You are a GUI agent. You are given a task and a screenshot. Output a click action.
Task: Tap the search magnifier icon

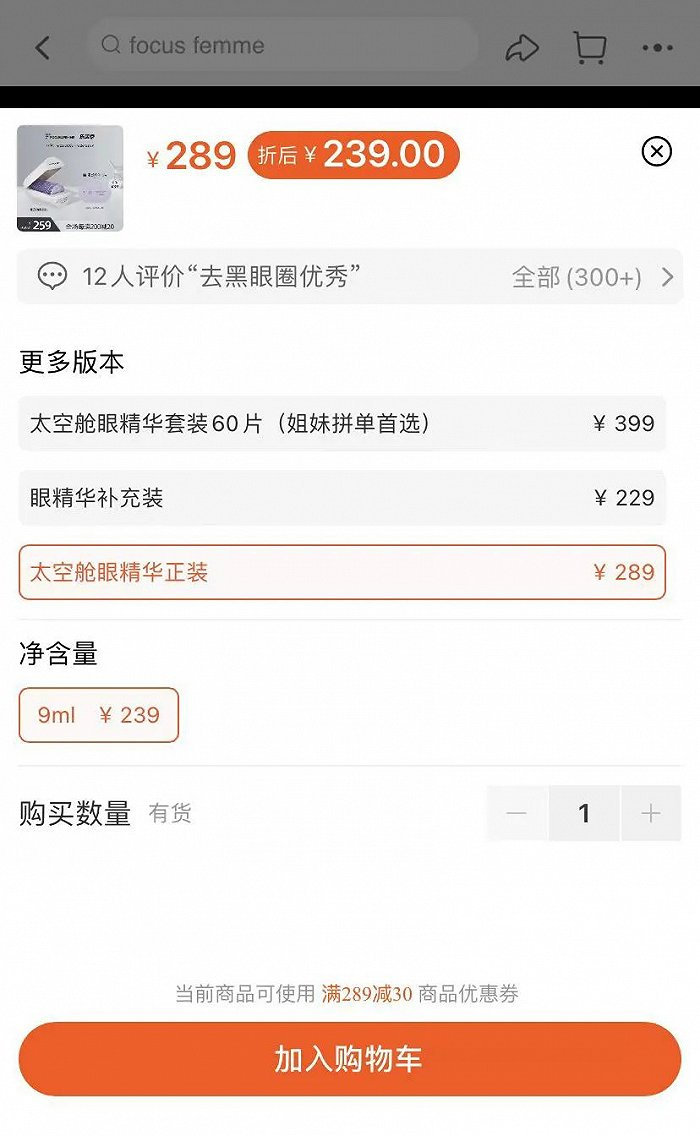coord(112,45)
